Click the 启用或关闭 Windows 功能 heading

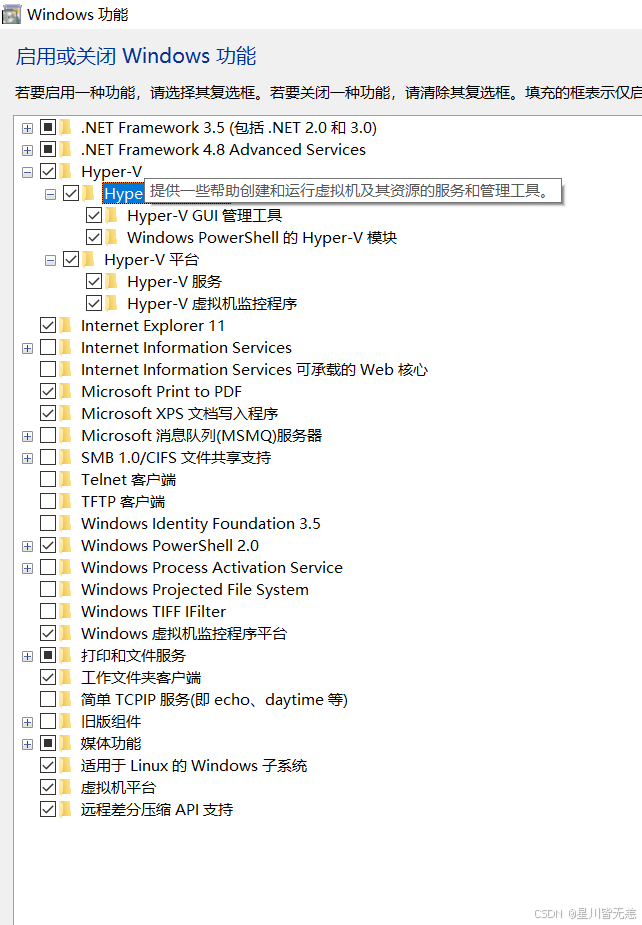(x=136, y=56)
